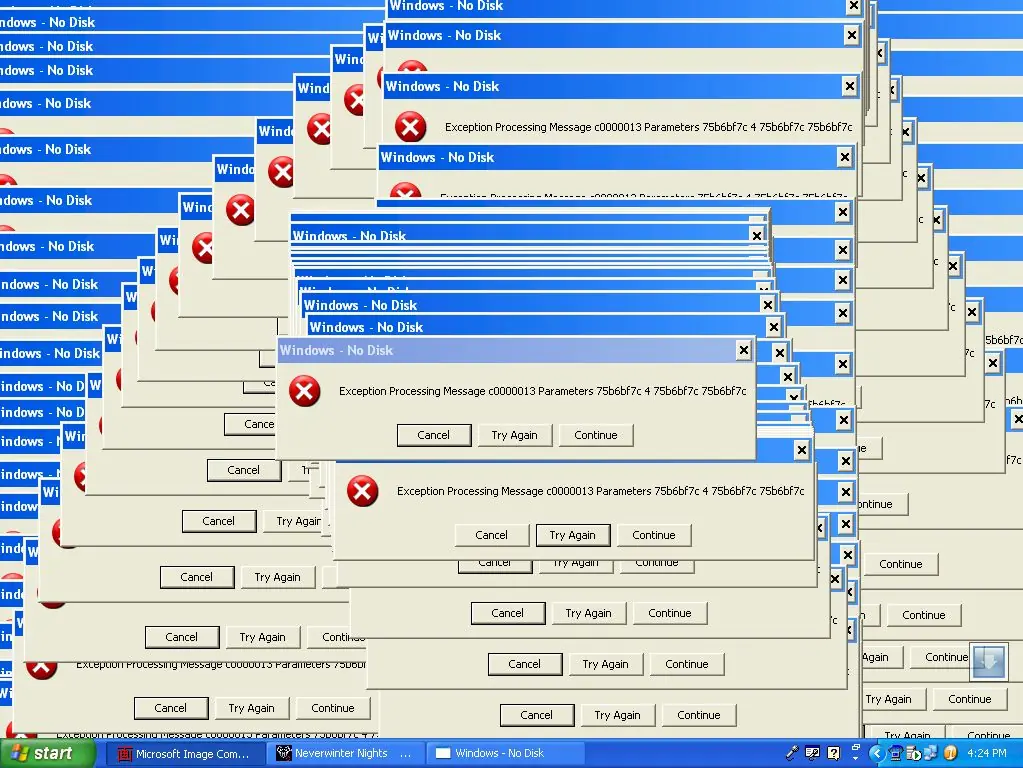Click the exception message text in the faded-title dialog
Image resolution: width=1023 pixels, height=768 pixels.
[542, 391]
